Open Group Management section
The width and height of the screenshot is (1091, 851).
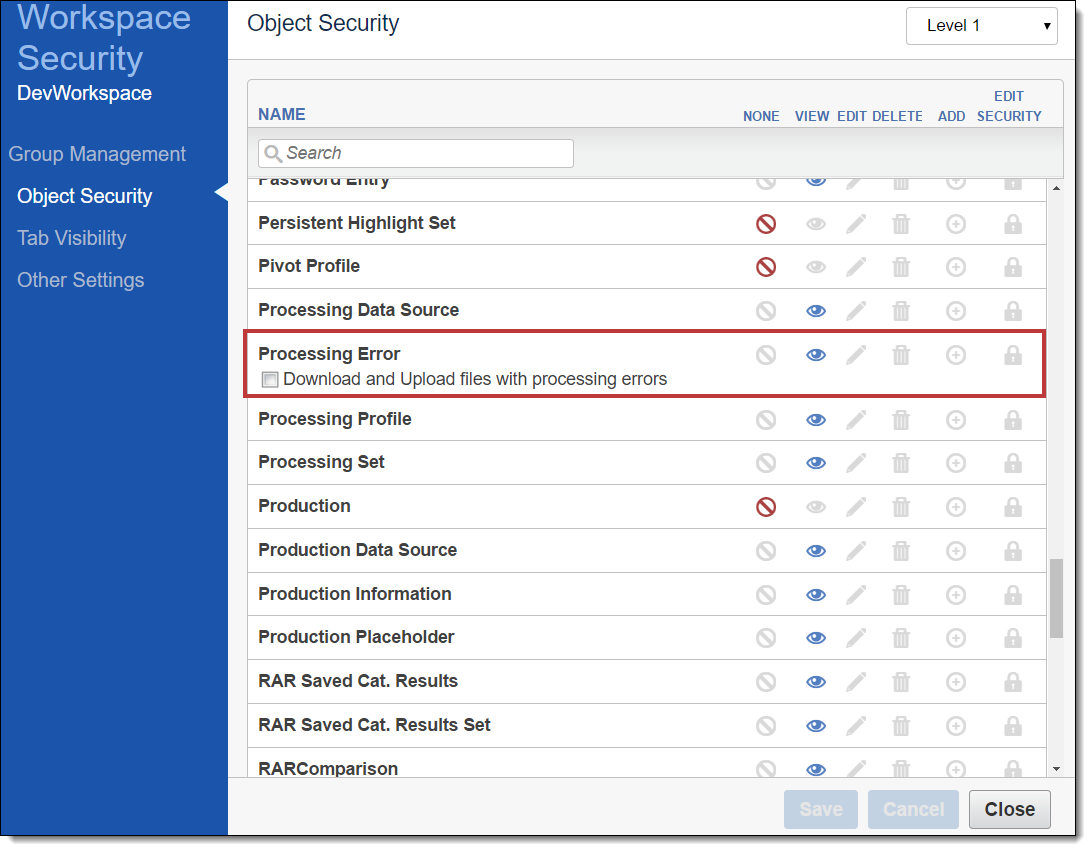97,154
